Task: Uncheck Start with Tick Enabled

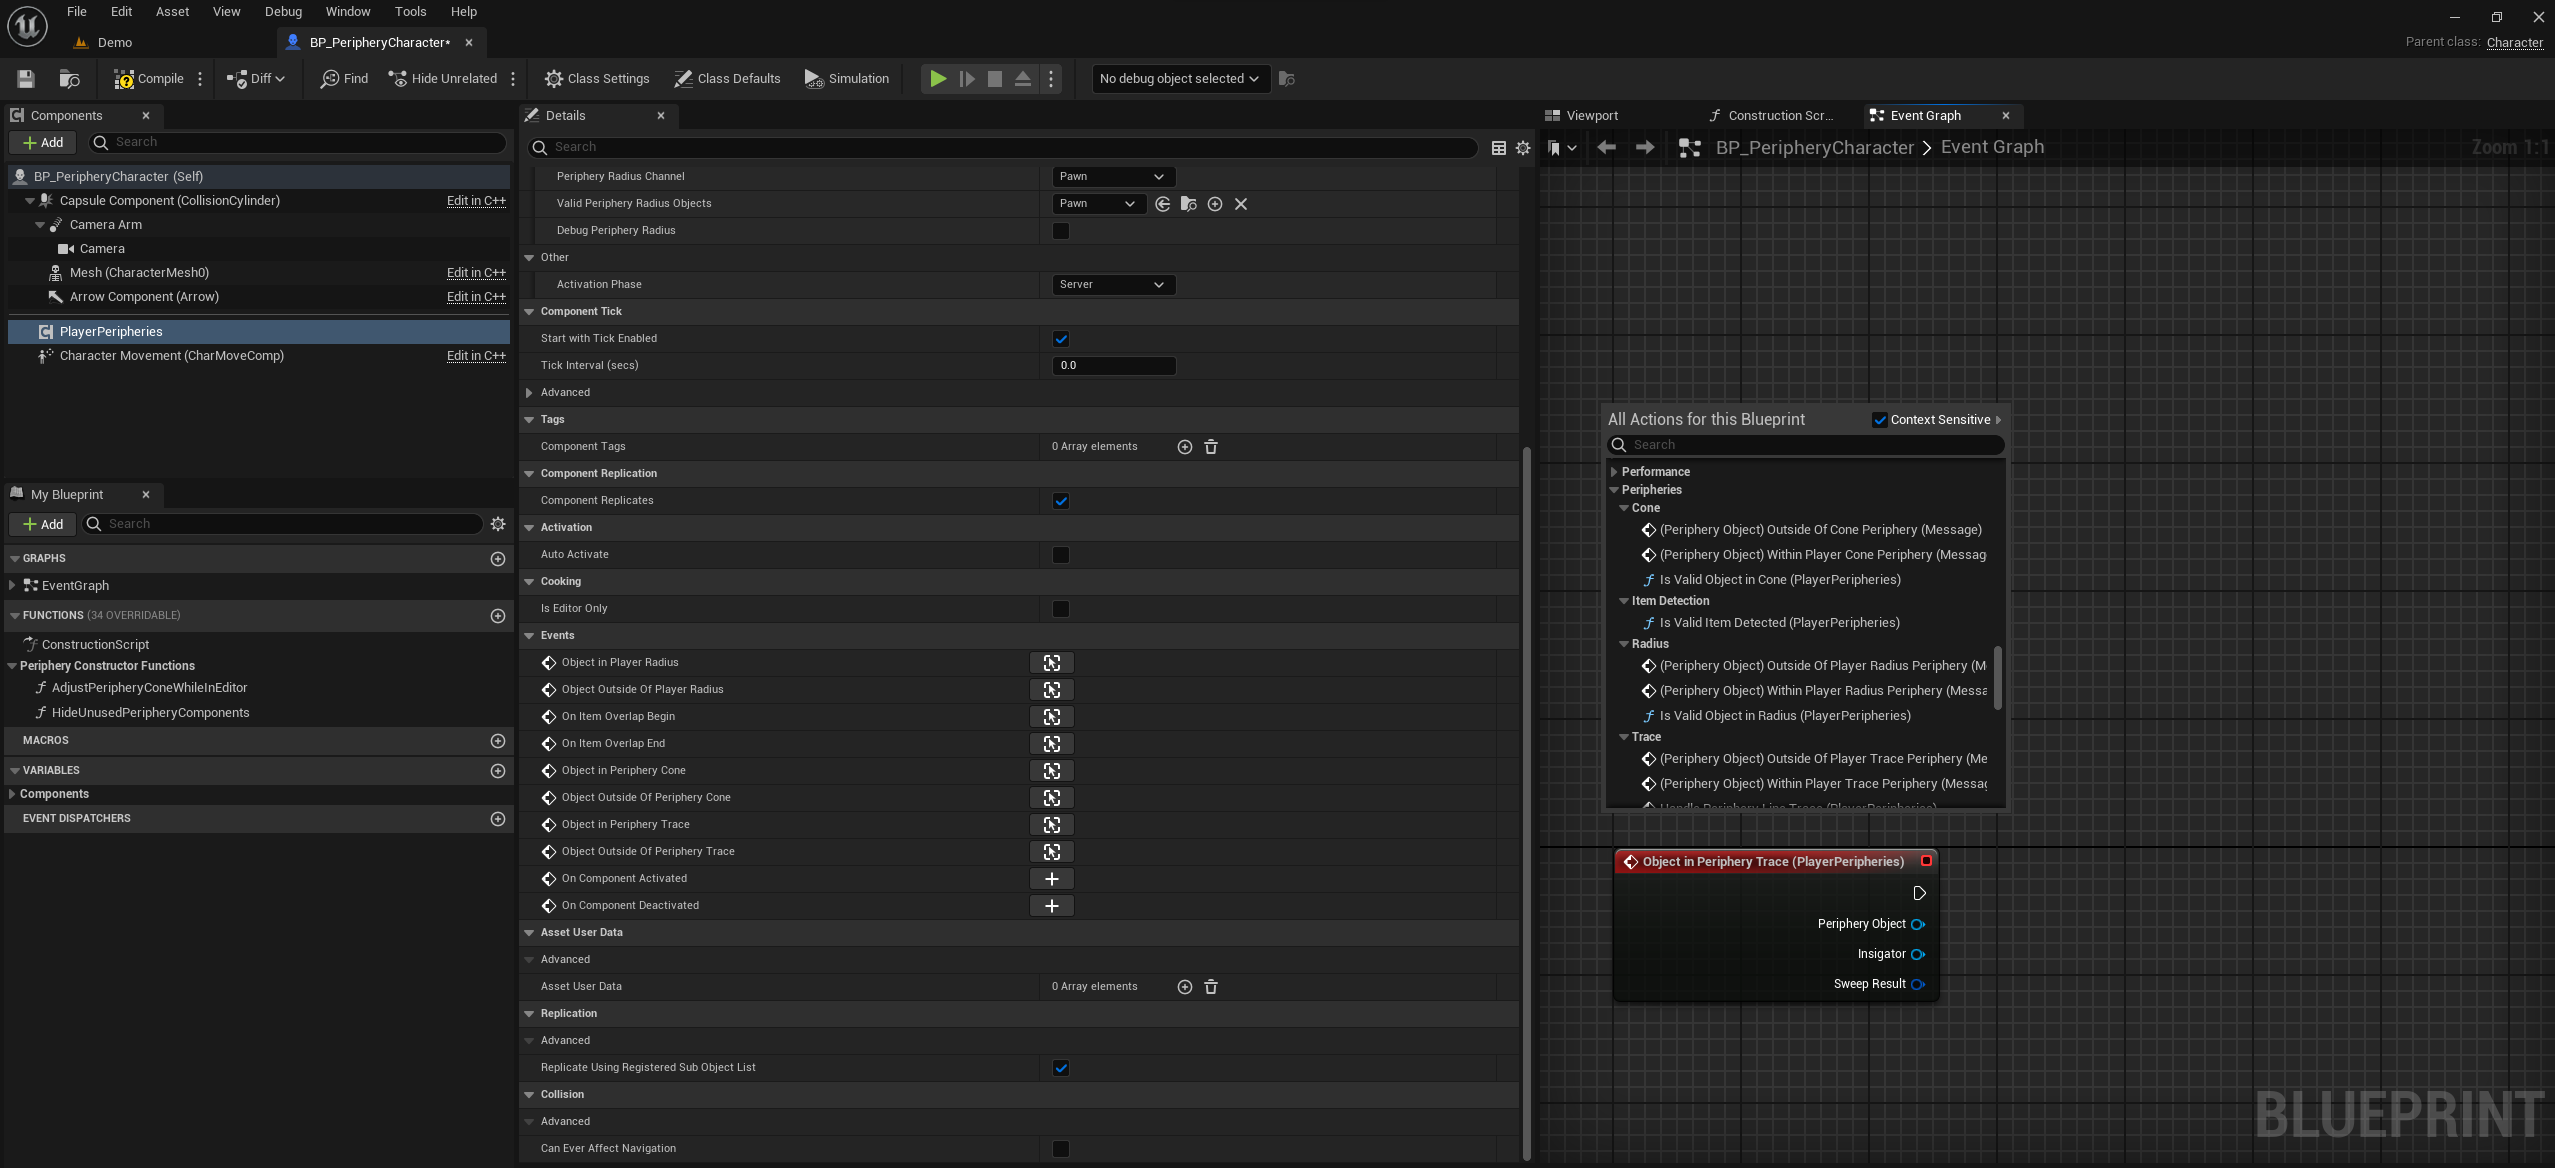Action: [x=1061, y=339]
